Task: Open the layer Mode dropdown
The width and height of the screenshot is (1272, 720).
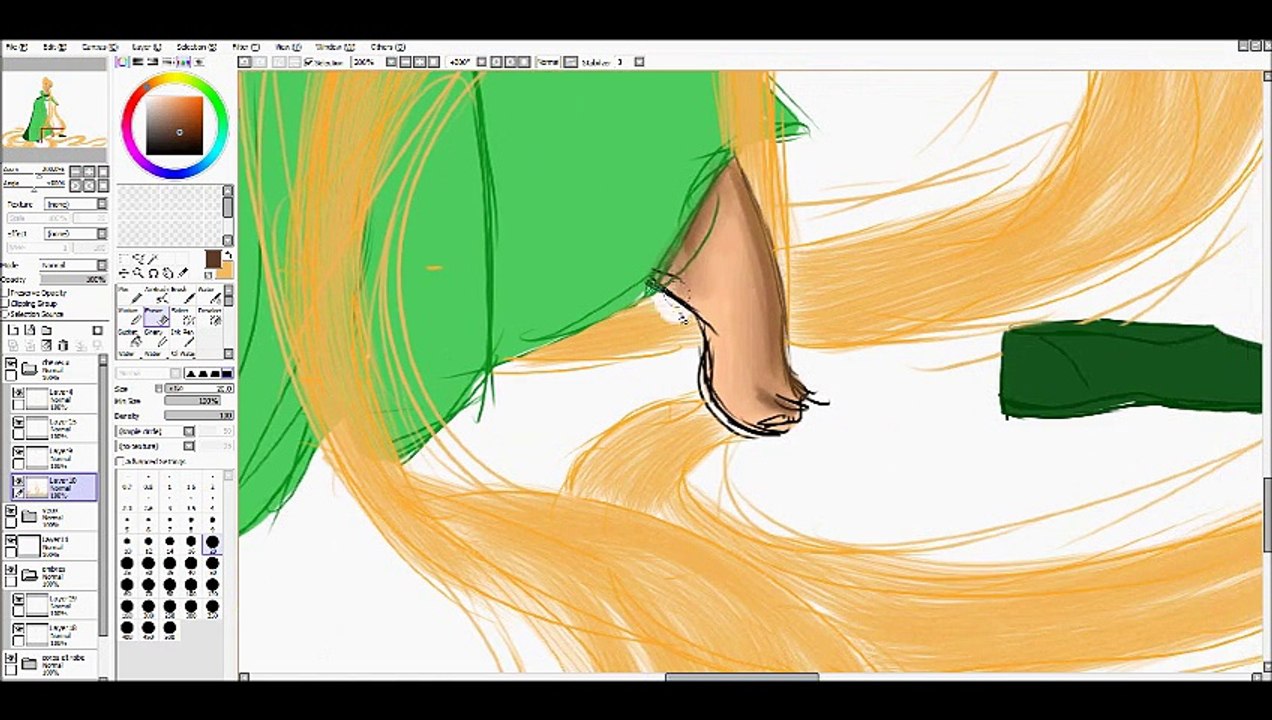Action: tap(74, 265)
